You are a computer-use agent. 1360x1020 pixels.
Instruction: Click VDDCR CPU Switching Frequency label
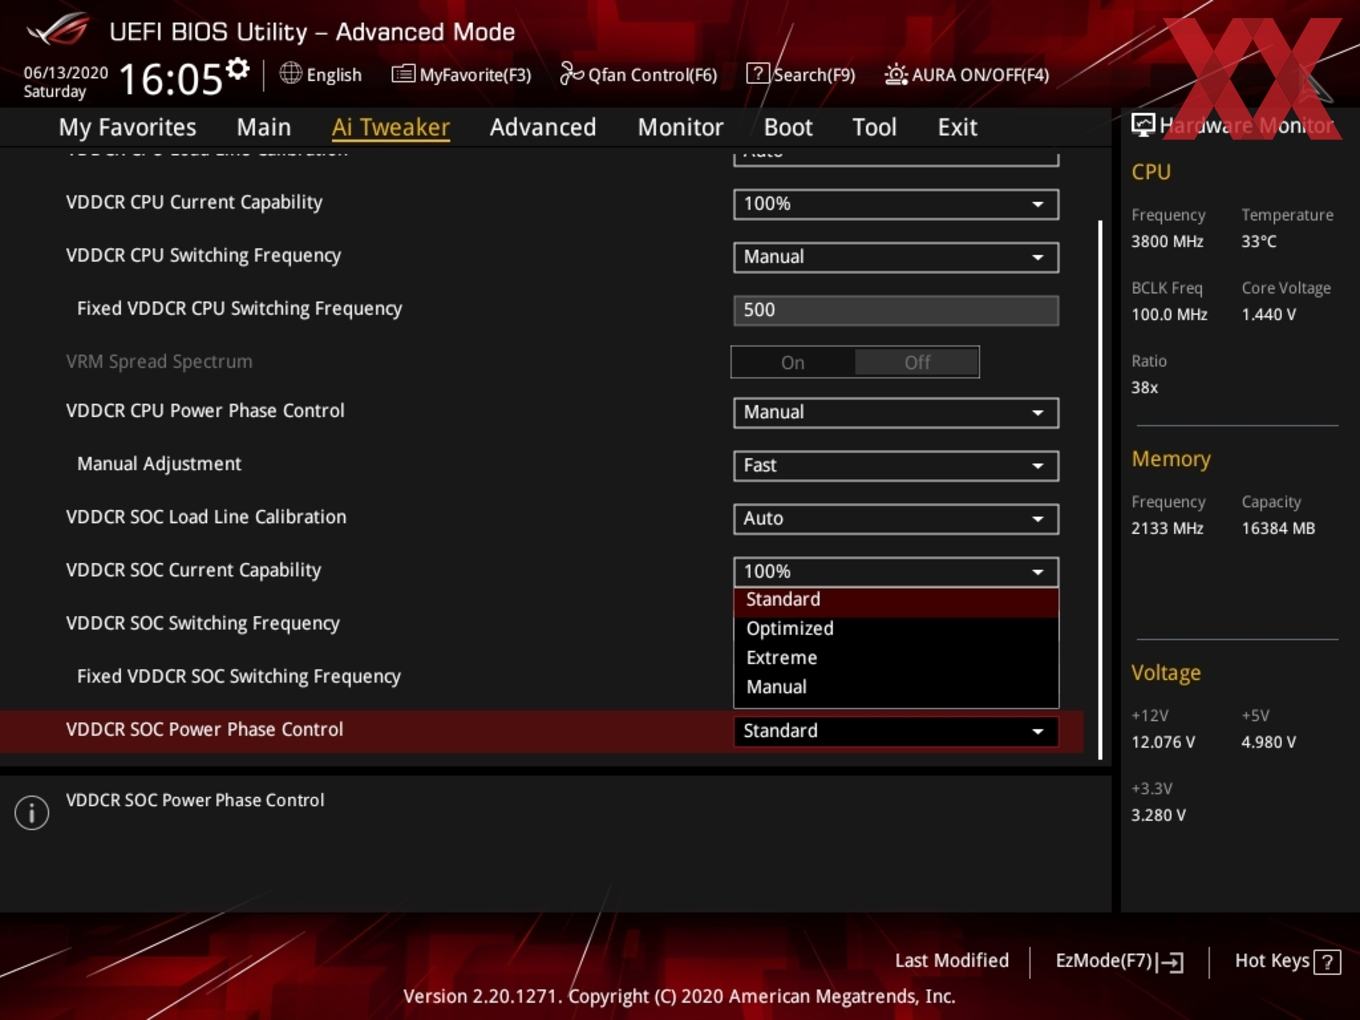tap(203, 255)
